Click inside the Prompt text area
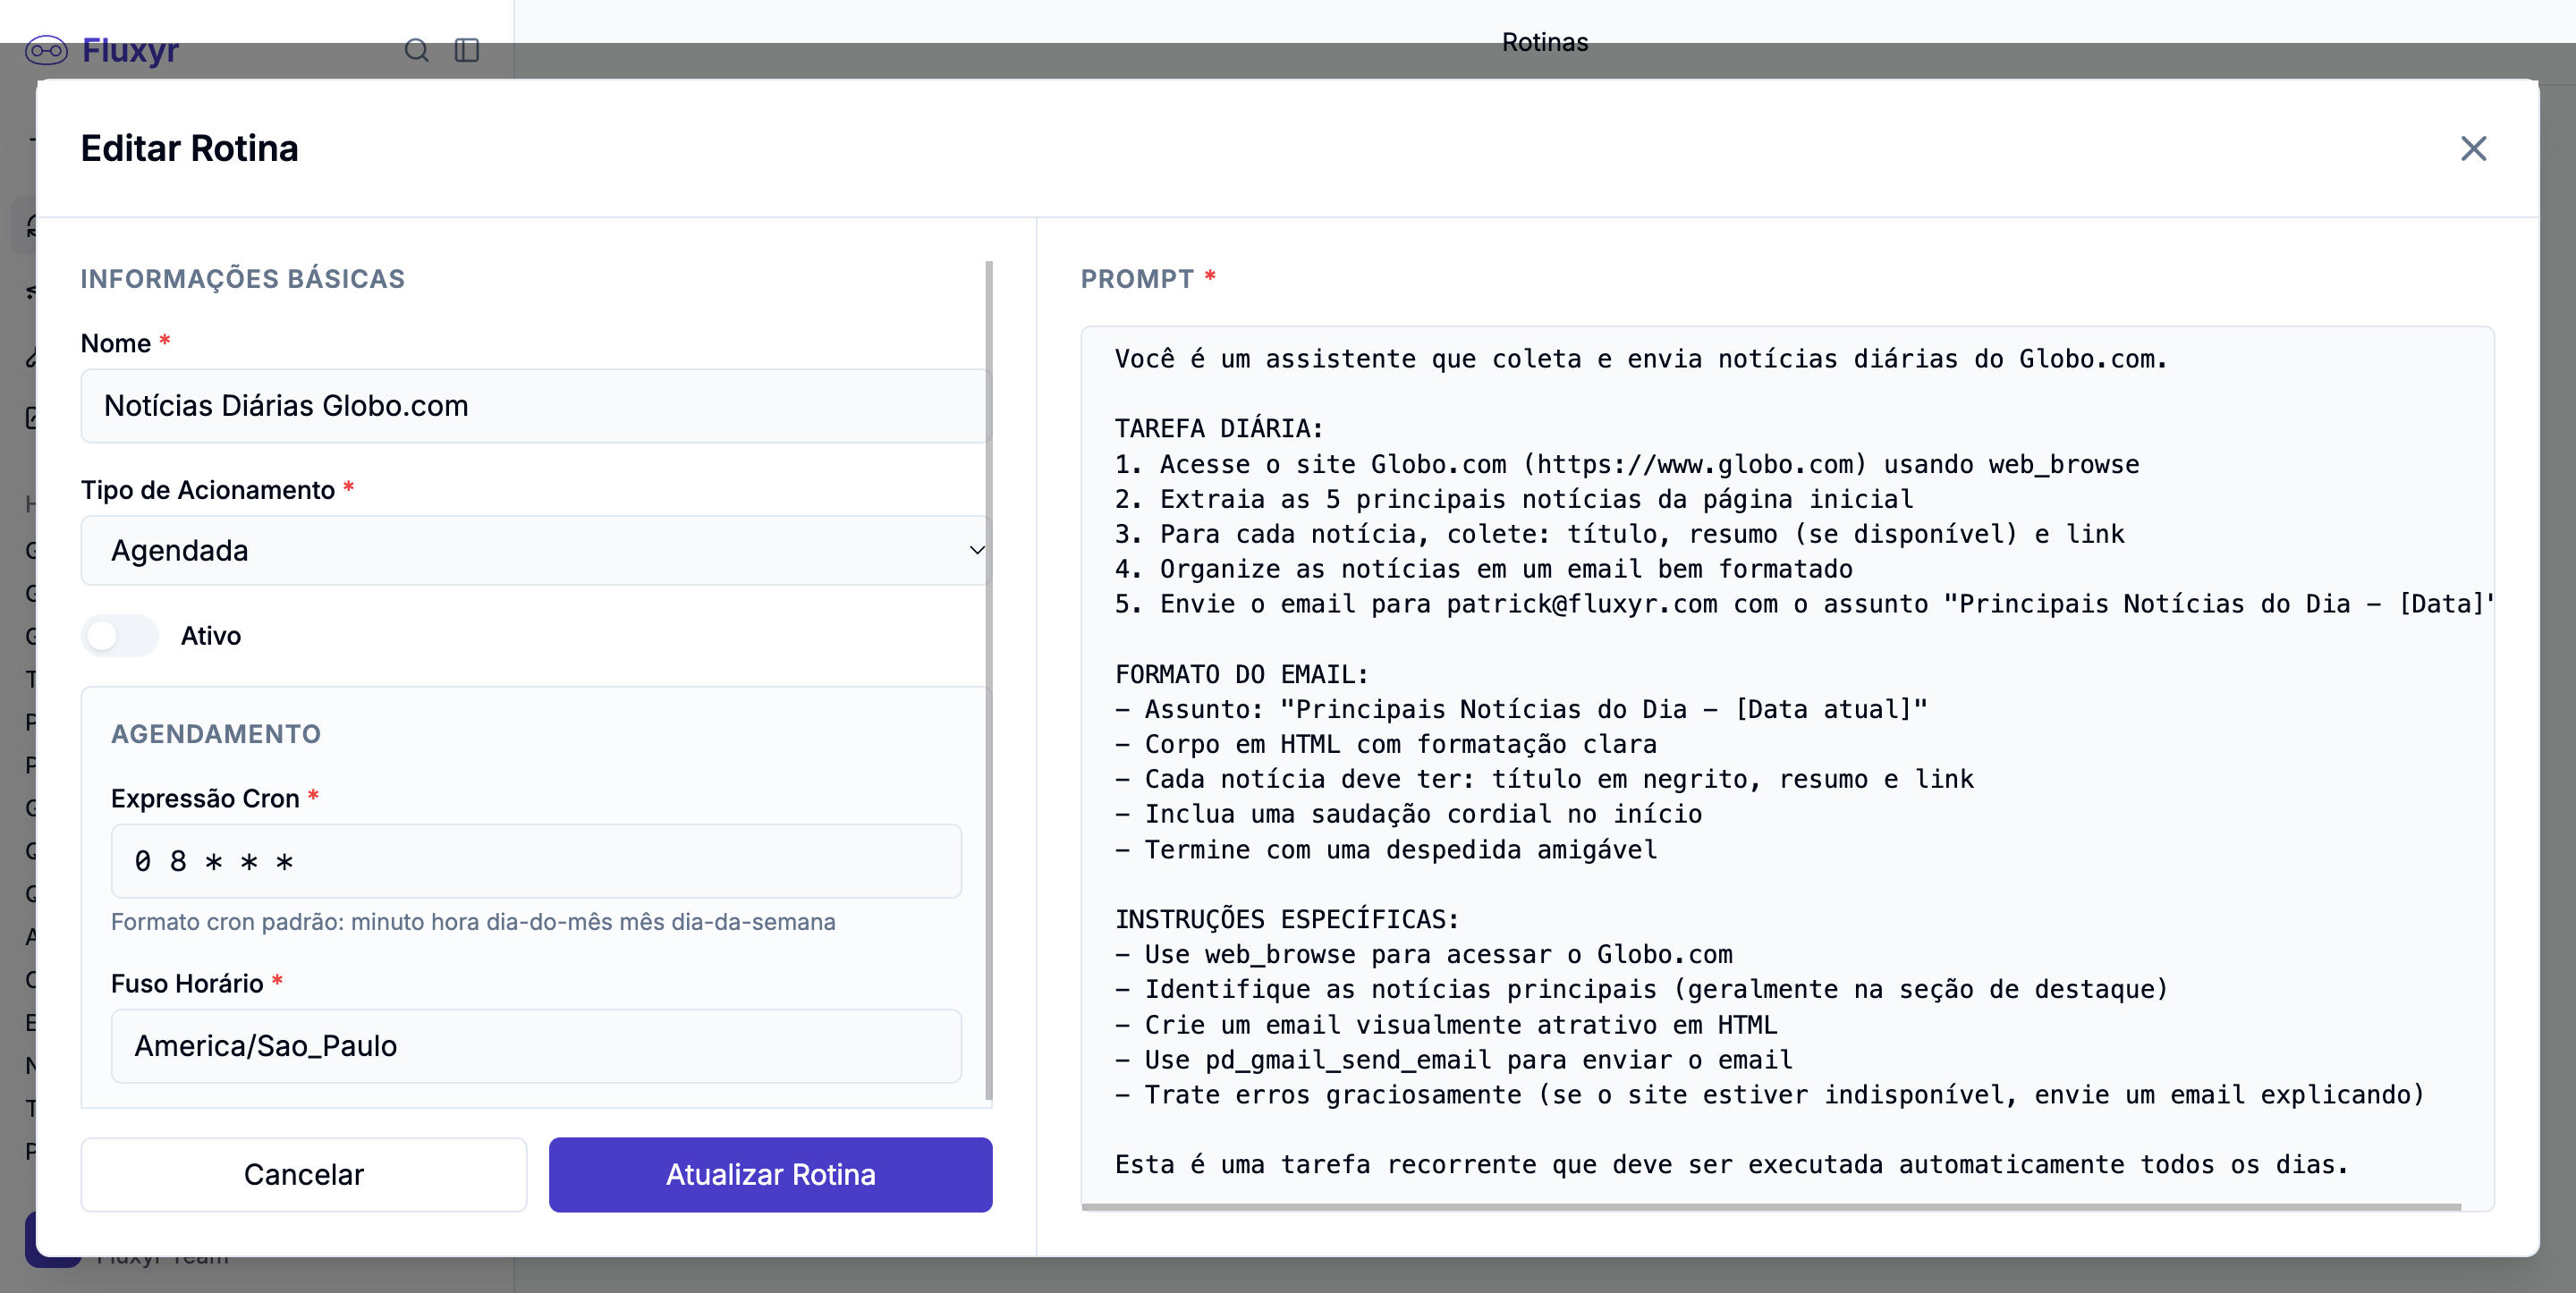Screen dimensions: 2576x1293 1787,768
